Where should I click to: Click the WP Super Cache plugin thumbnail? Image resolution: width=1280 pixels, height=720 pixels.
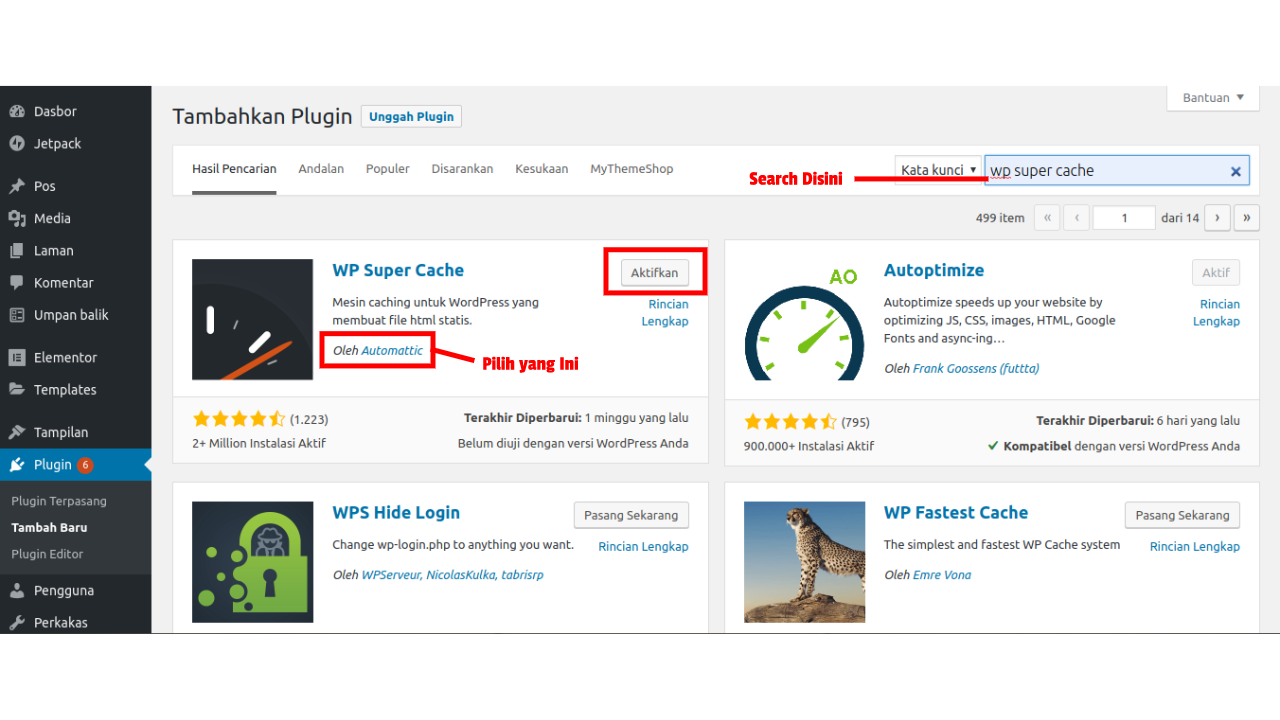[x=252, y=319]
